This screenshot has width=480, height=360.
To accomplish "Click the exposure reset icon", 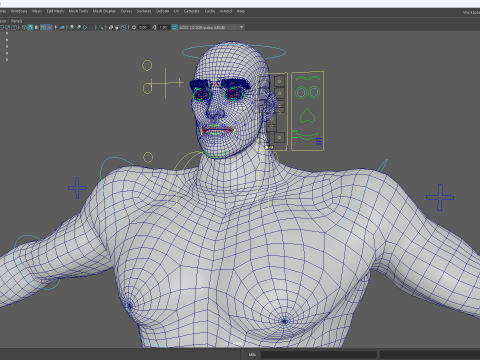I will click(x=134, y=27).
